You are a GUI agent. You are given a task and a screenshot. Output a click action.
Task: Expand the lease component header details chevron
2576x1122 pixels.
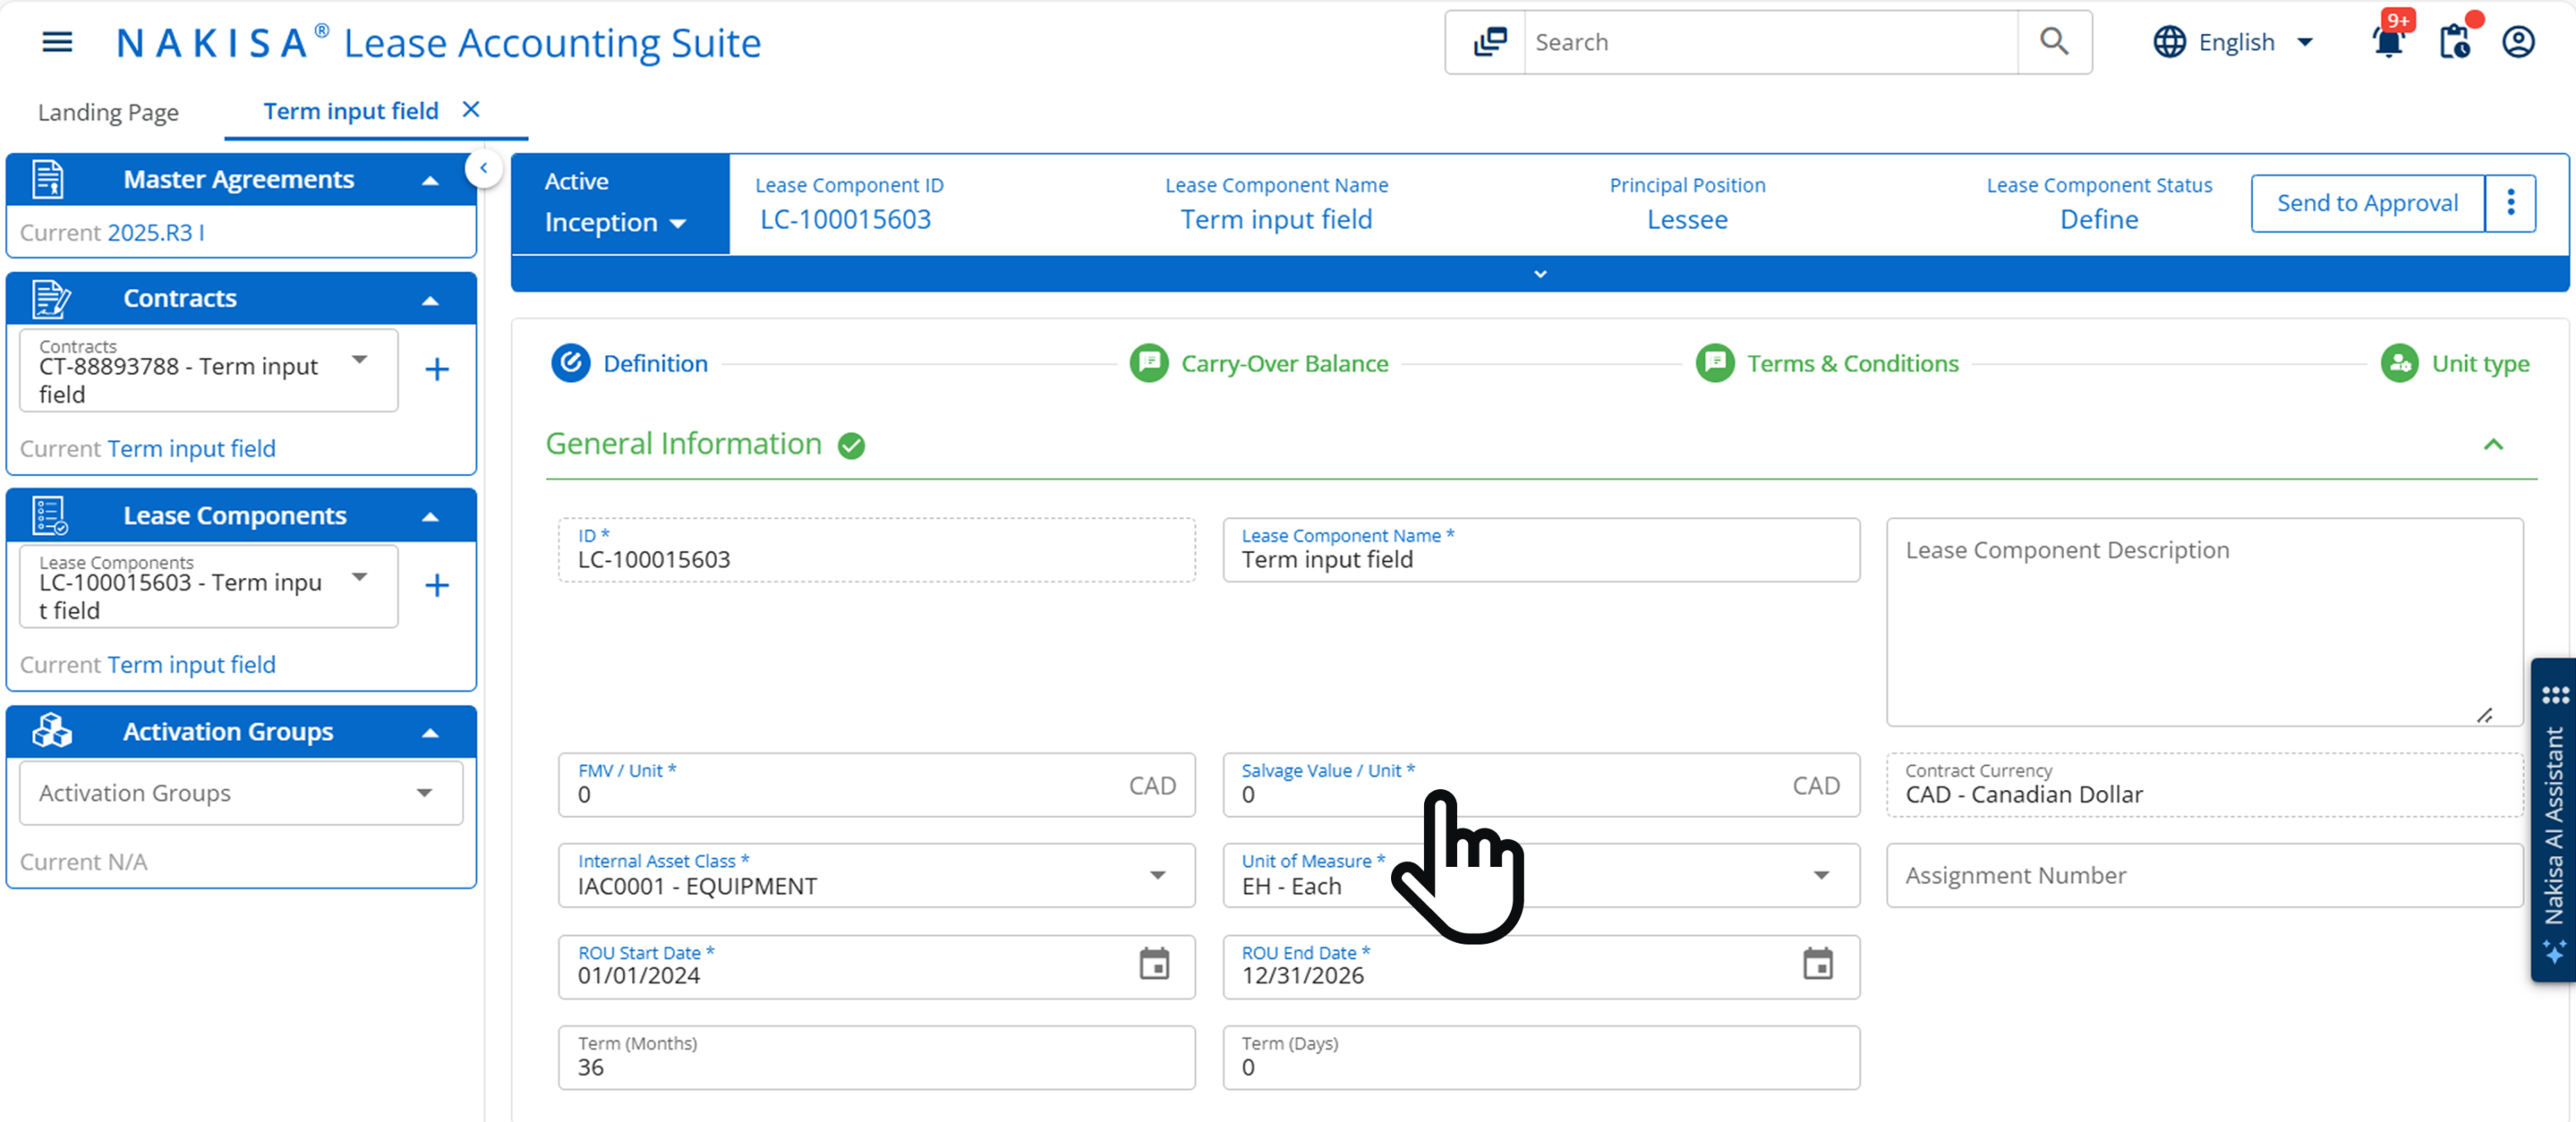[1540, 274]
